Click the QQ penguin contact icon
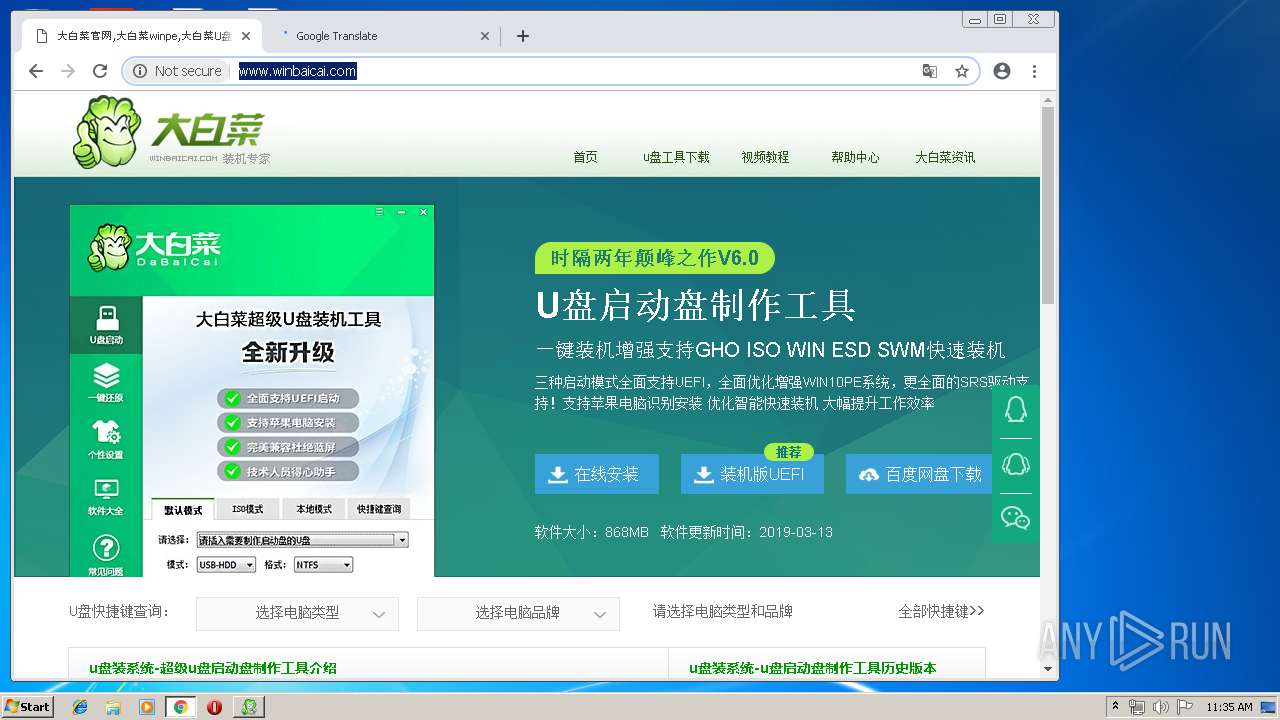 (1016, 410)
